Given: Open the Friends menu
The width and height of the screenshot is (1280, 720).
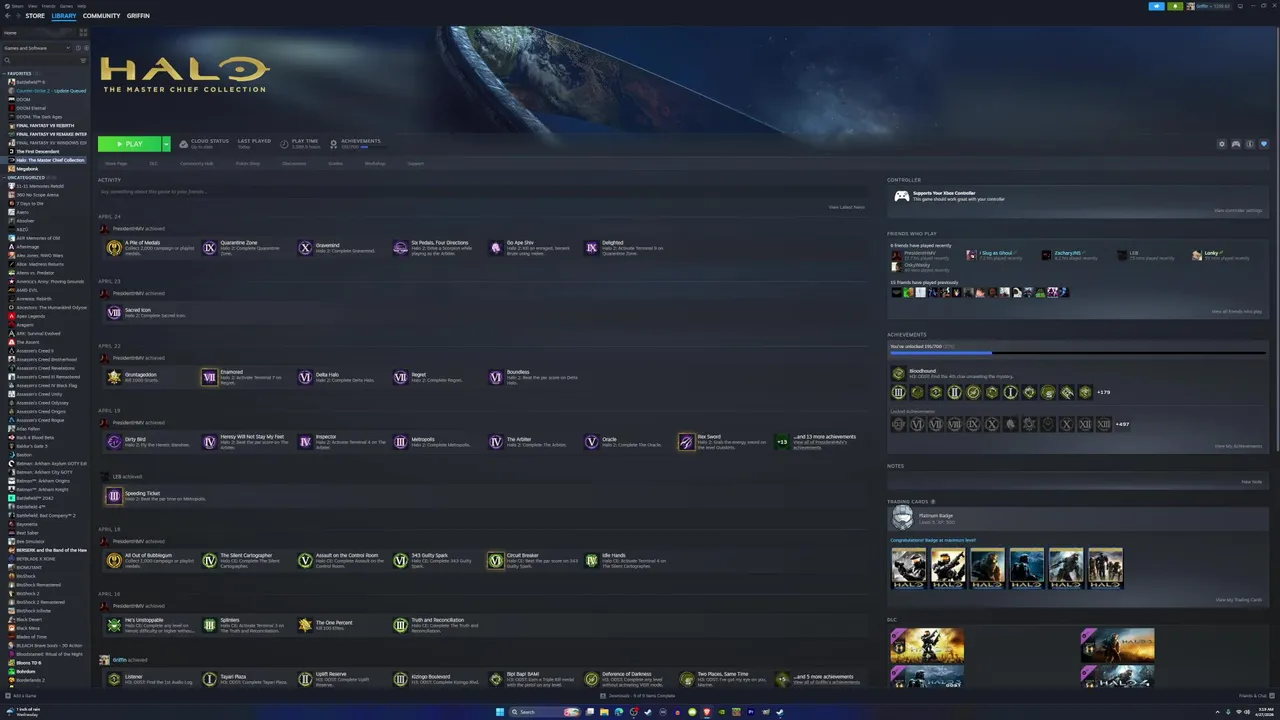Looking at the screenshot, I should pyautogui.click(x=48, y=5).
